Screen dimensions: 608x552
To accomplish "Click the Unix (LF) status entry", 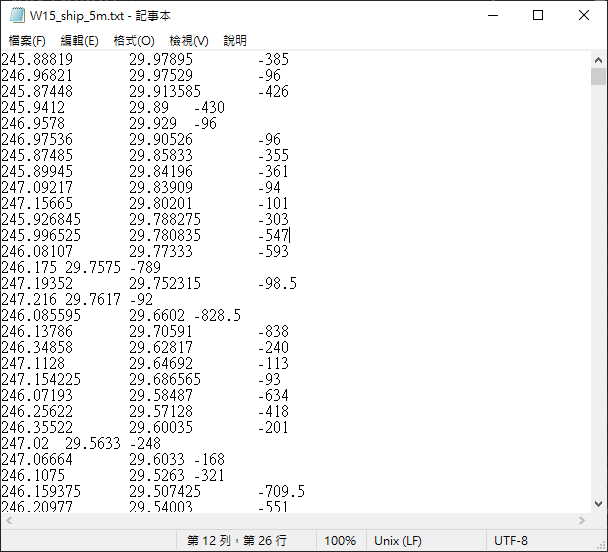I will click(x=398, y=540).
